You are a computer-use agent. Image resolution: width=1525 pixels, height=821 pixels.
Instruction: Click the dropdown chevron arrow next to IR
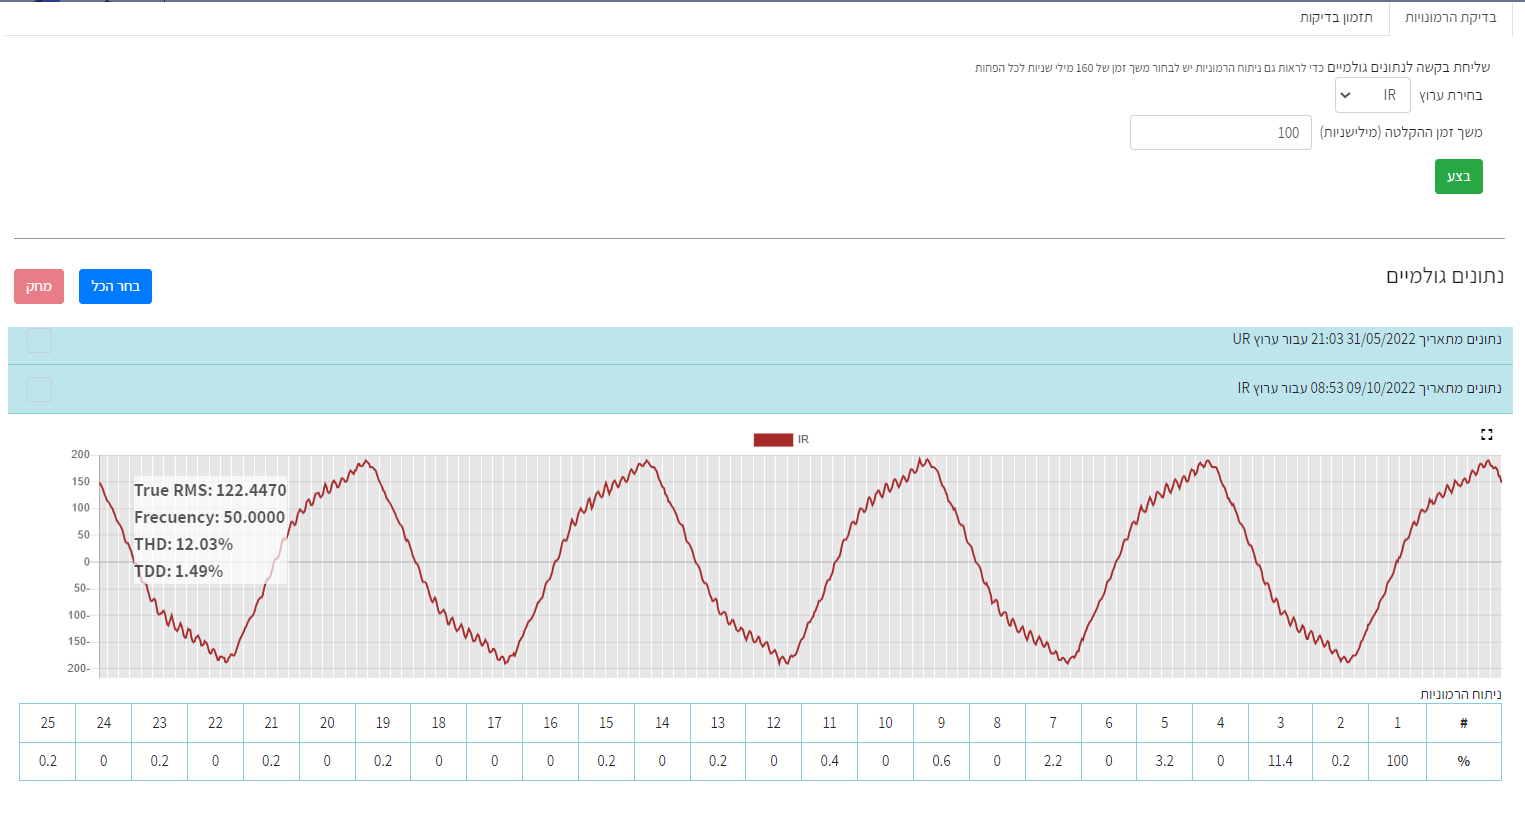[1346, 95]
